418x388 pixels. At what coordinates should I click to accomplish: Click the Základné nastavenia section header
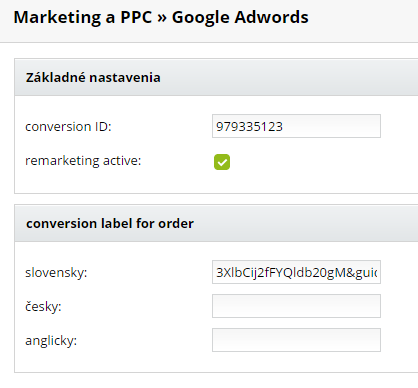tap(216, 77)
